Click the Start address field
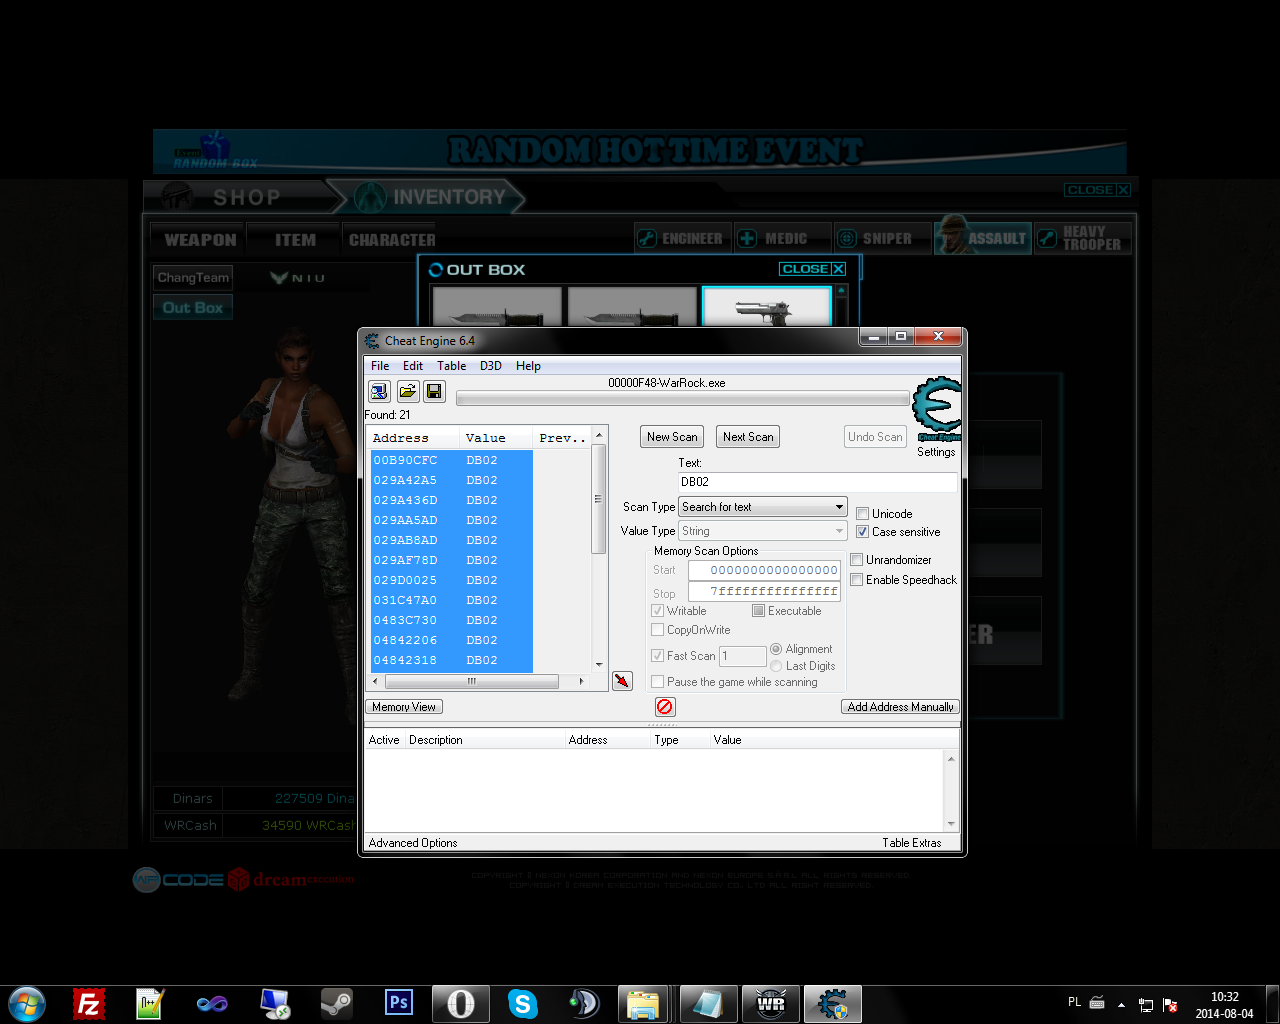This screenshot has width=1280, height=1024. click(764, 570)
